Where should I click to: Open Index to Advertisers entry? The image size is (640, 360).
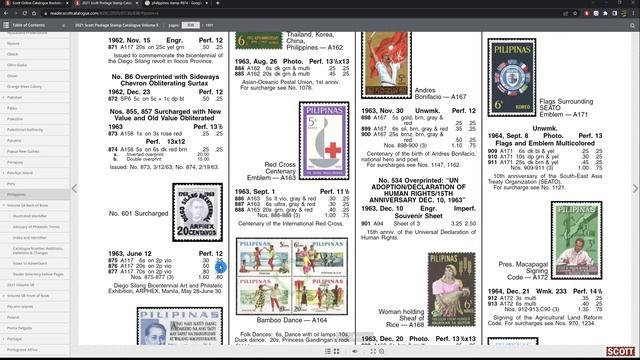pos(30,263)
